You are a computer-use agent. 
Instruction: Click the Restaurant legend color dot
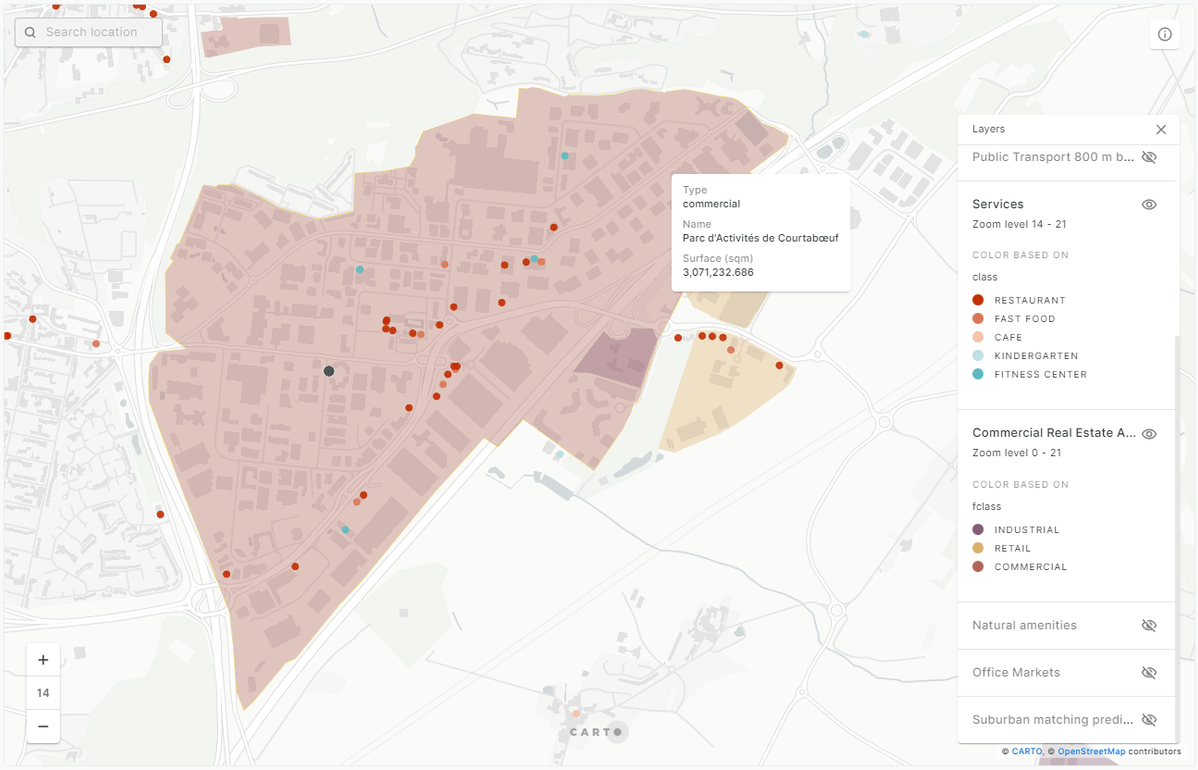coord(977,300)
